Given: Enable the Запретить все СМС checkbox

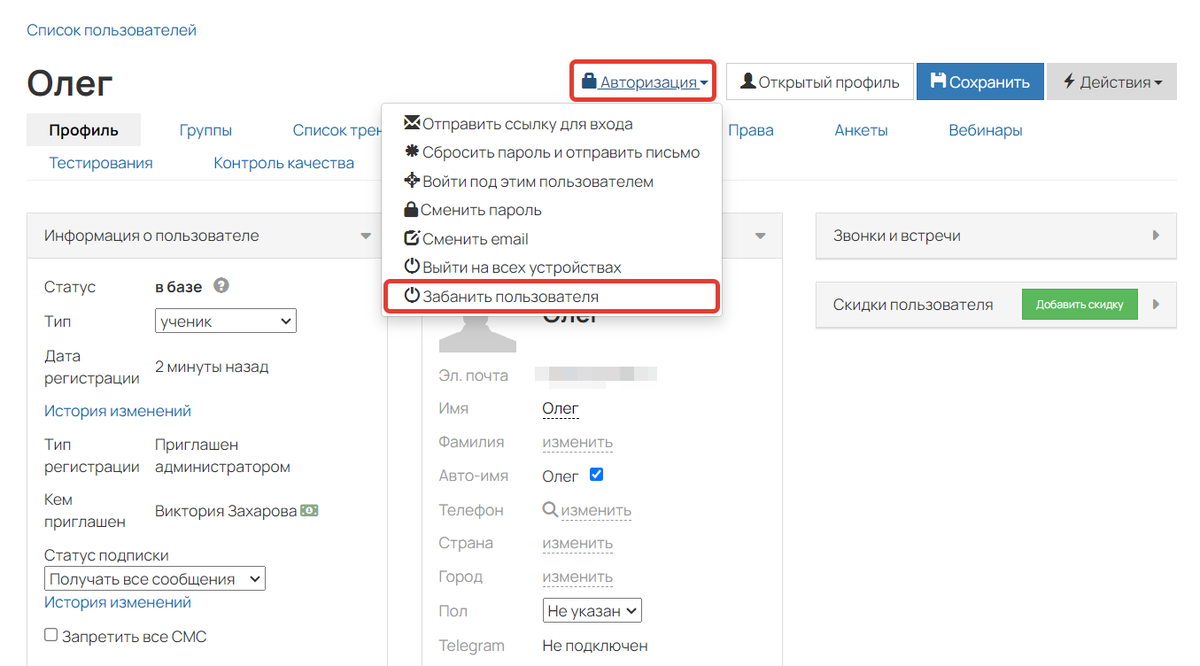Looking at the screenshot, I should point(51,635).
